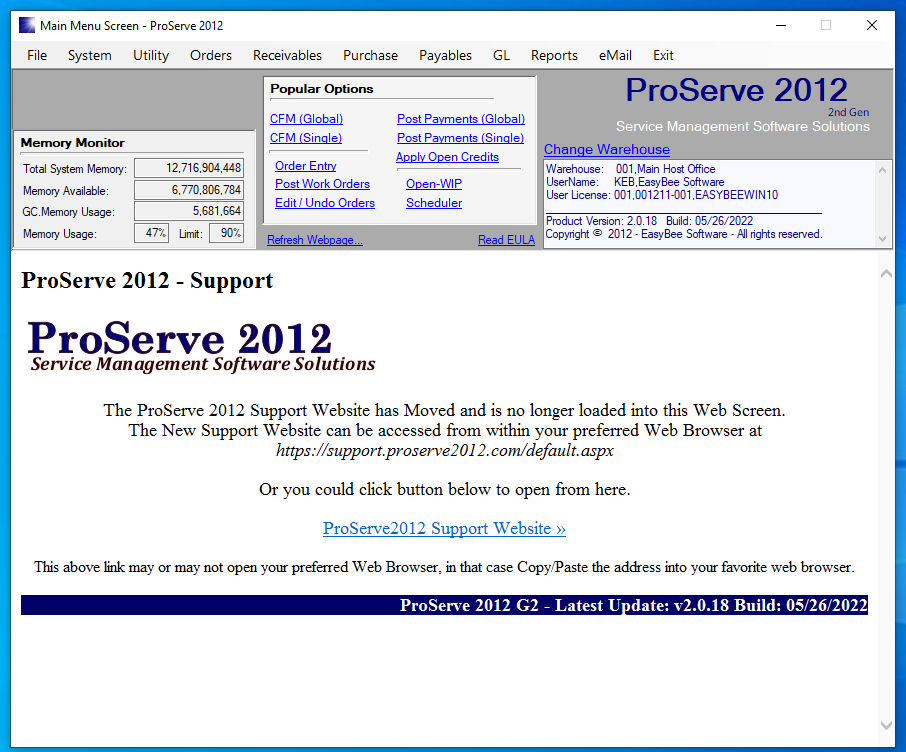Click the 'Popular Options' heading
The image size is (906, 752).
pyautogui.click(x=321, y=89)
